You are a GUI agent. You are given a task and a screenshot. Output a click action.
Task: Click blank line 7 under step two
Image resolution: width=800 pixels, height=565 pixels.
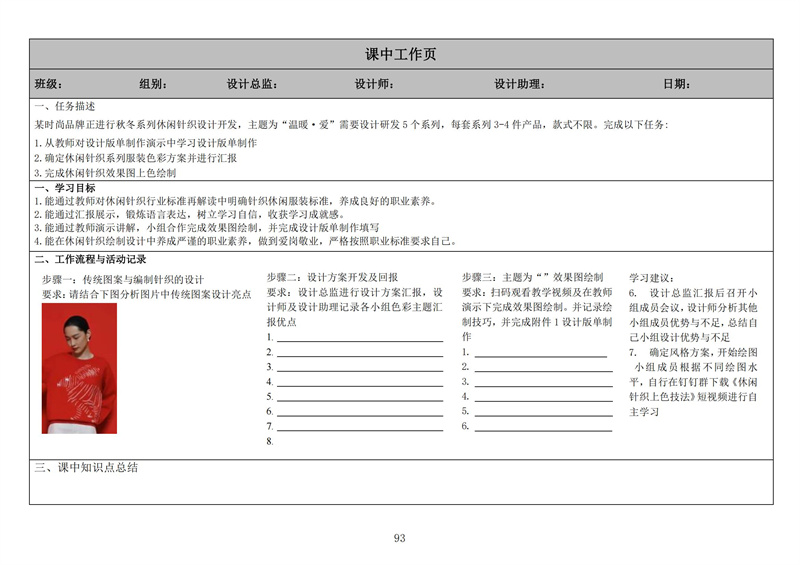[x=360, y=428]
